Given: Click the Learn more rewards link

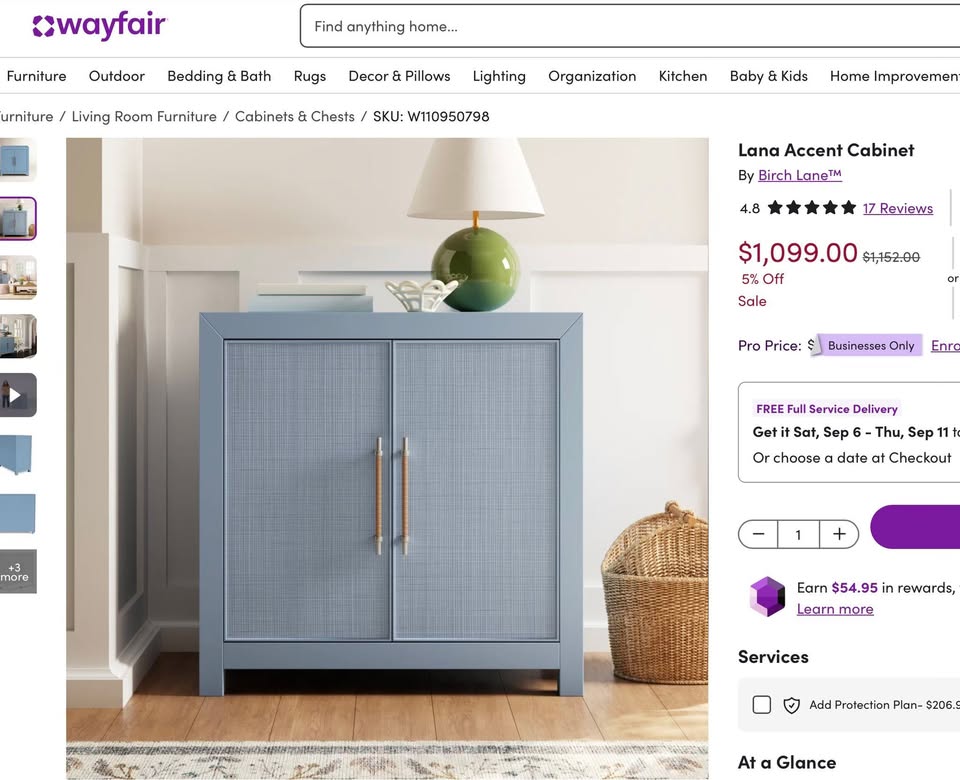Looking at the screenshot, I should (835, 609).
